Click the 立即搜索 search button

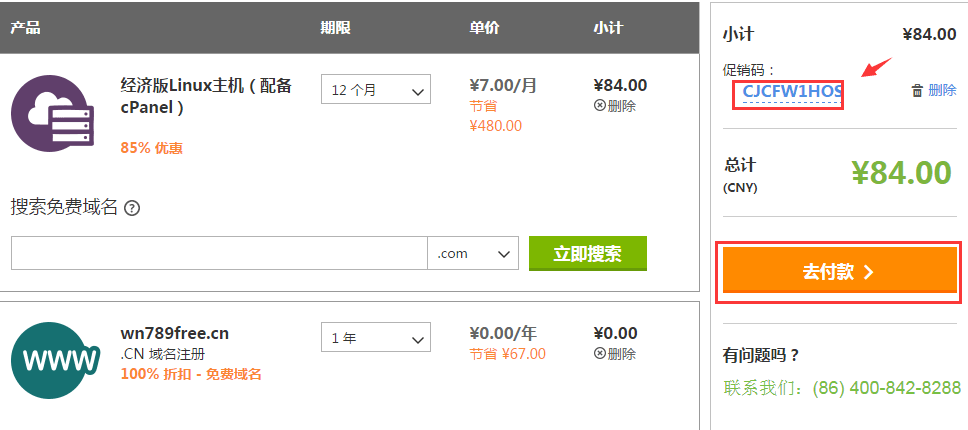pos(587,254)
